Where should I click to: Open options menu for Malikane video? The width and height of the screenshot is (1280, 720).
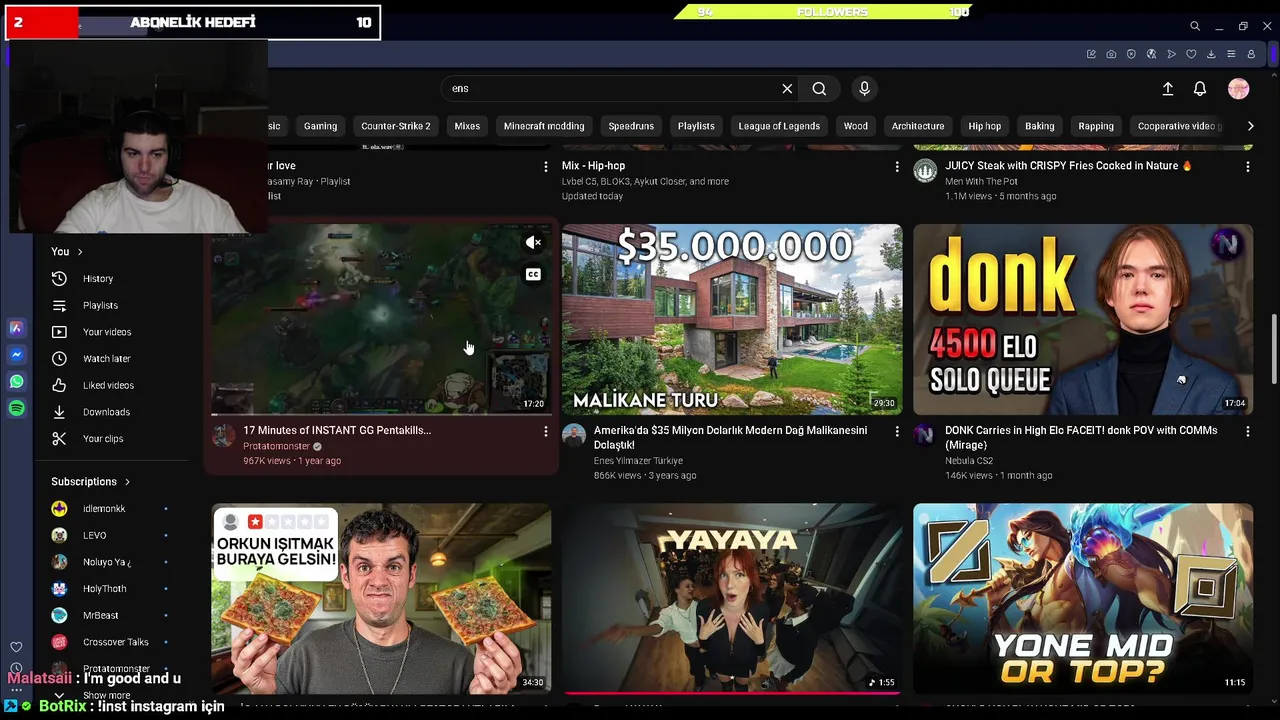[x=896, y=431]
